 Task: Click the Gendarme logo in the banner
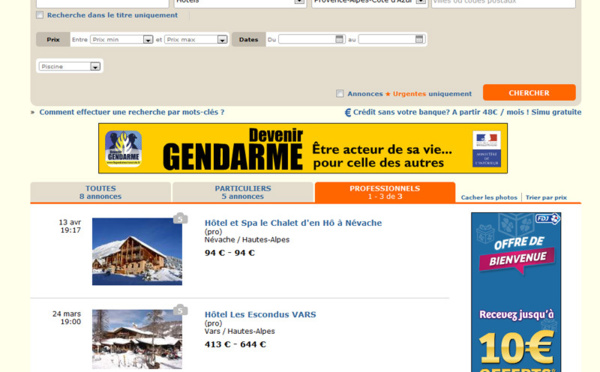click(123, 148)
